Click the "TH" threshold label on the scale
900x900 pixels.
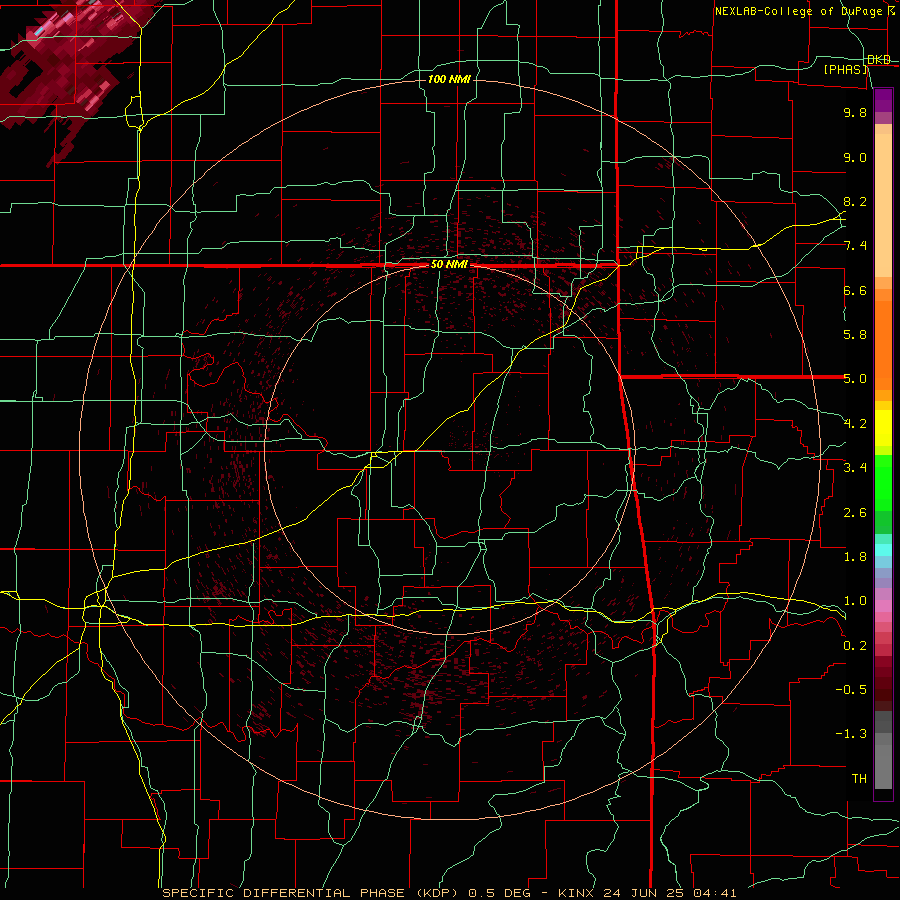(x=859, y=779)
